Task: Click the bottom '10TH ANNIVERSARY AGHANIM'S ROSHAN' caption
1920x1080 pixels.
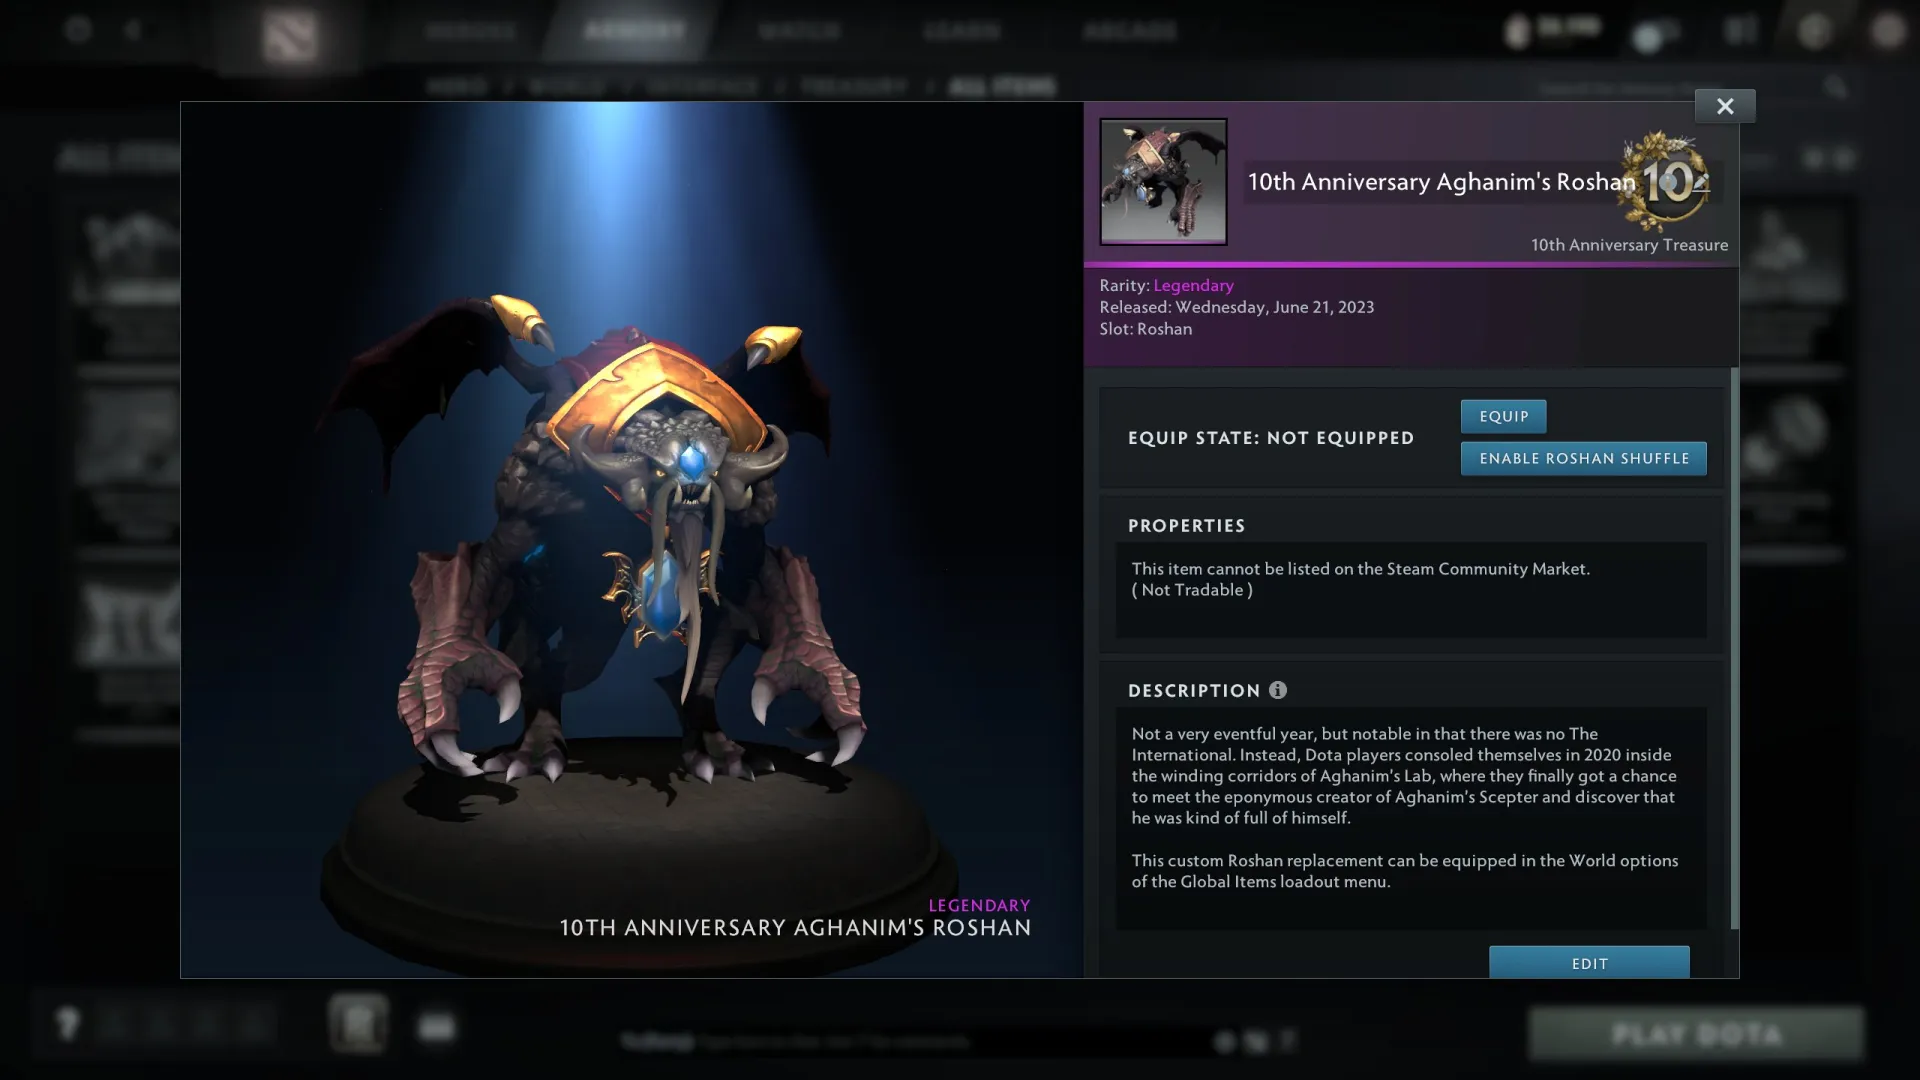Action: pyautogui.click(x=795, y=928)
